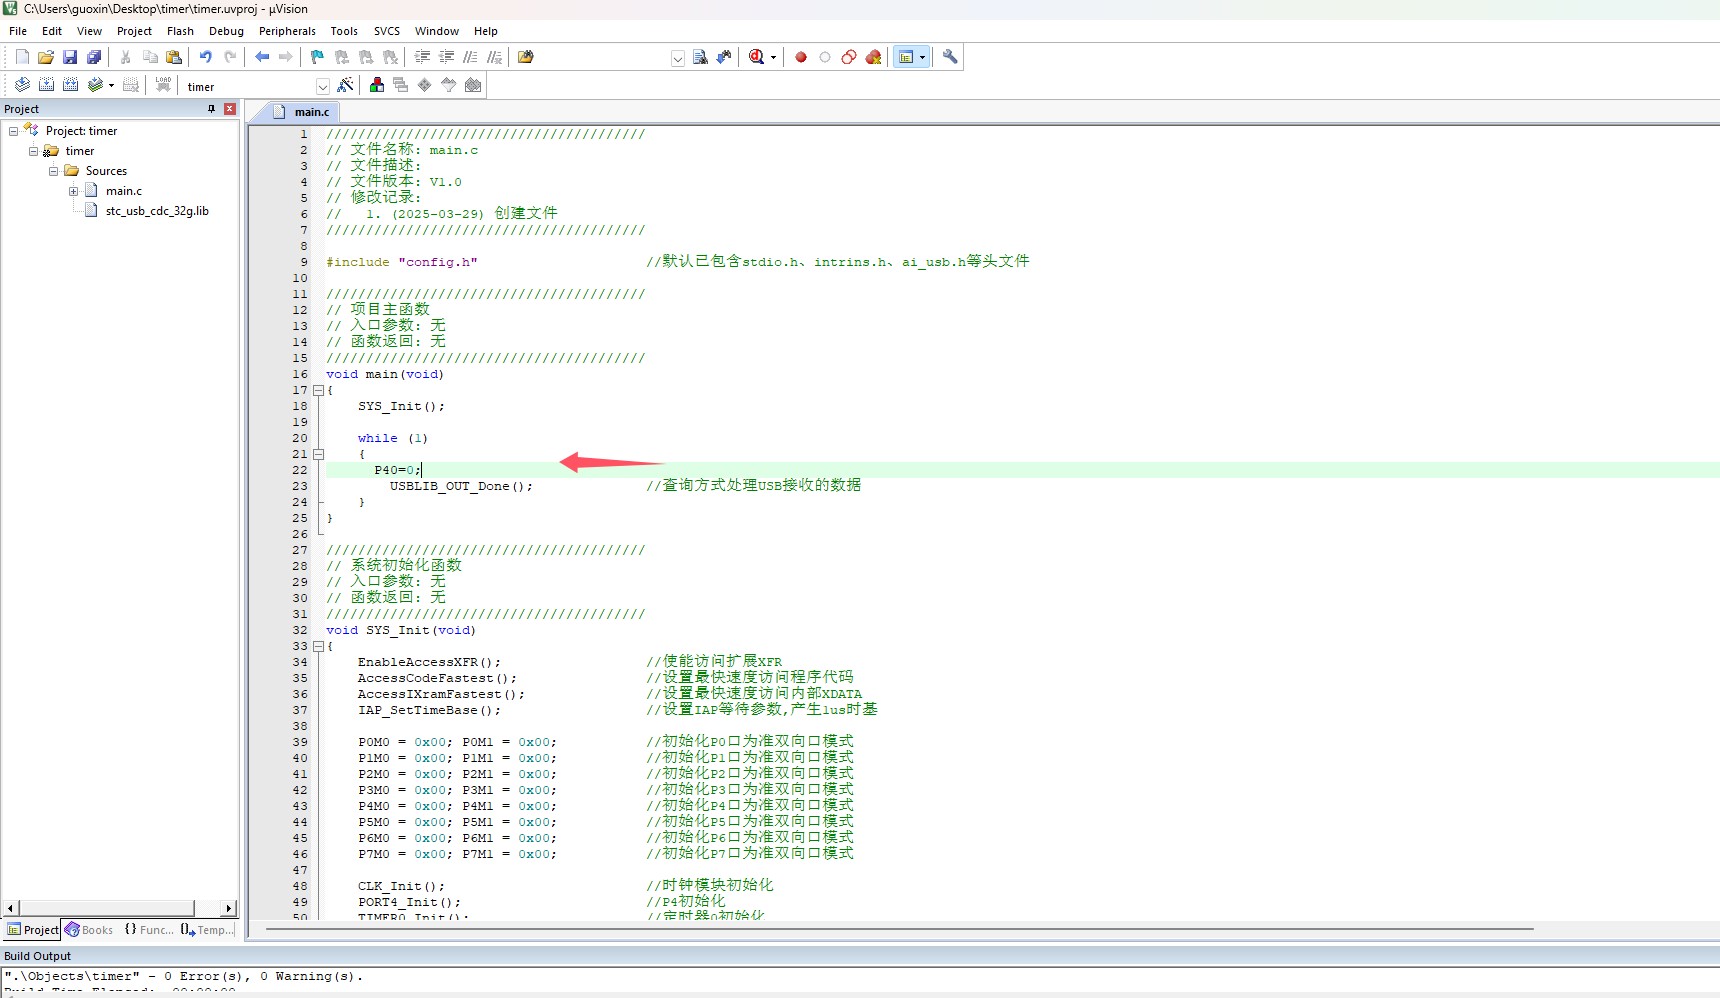1720x998 pixels.
Task: Fold the while loop block at line 21
Action: (x=318, y=454)
